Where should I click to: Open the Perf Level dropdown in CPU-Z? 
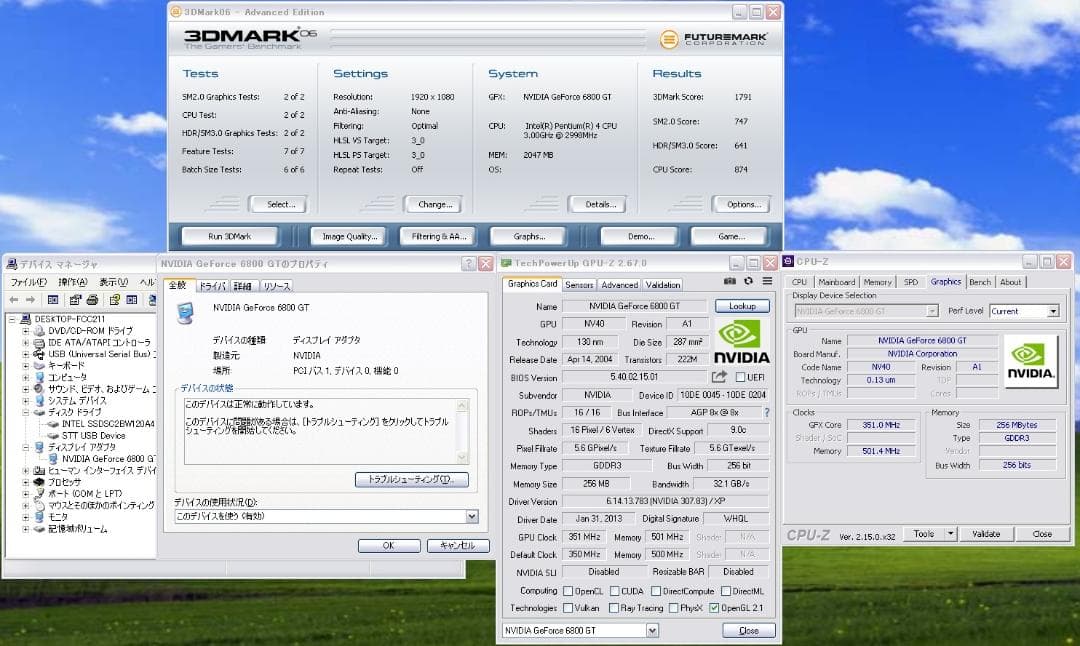(x=1052, y=311)
